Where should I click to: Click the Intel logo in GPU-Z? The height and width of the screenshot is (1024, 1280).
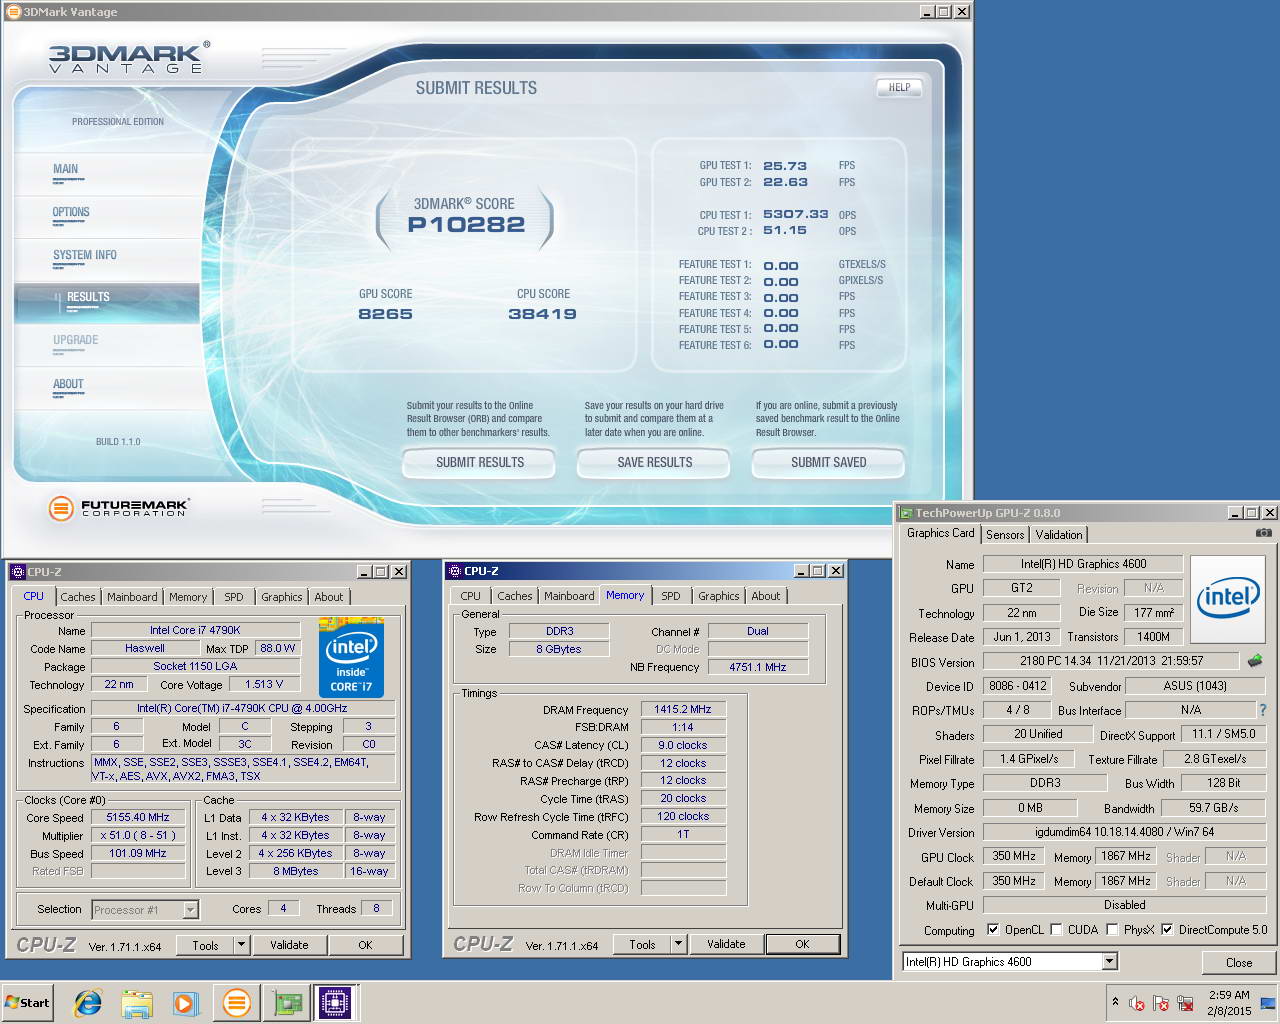pyautogui.click(x=1229, y=597)
